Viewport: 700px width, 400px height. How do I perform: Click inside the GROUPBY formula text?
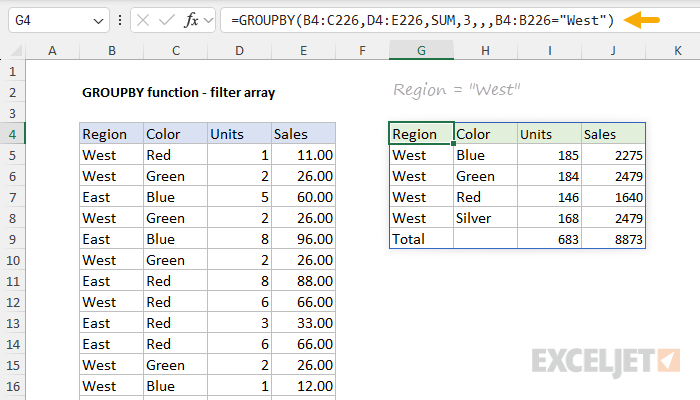tap(422, 21)
